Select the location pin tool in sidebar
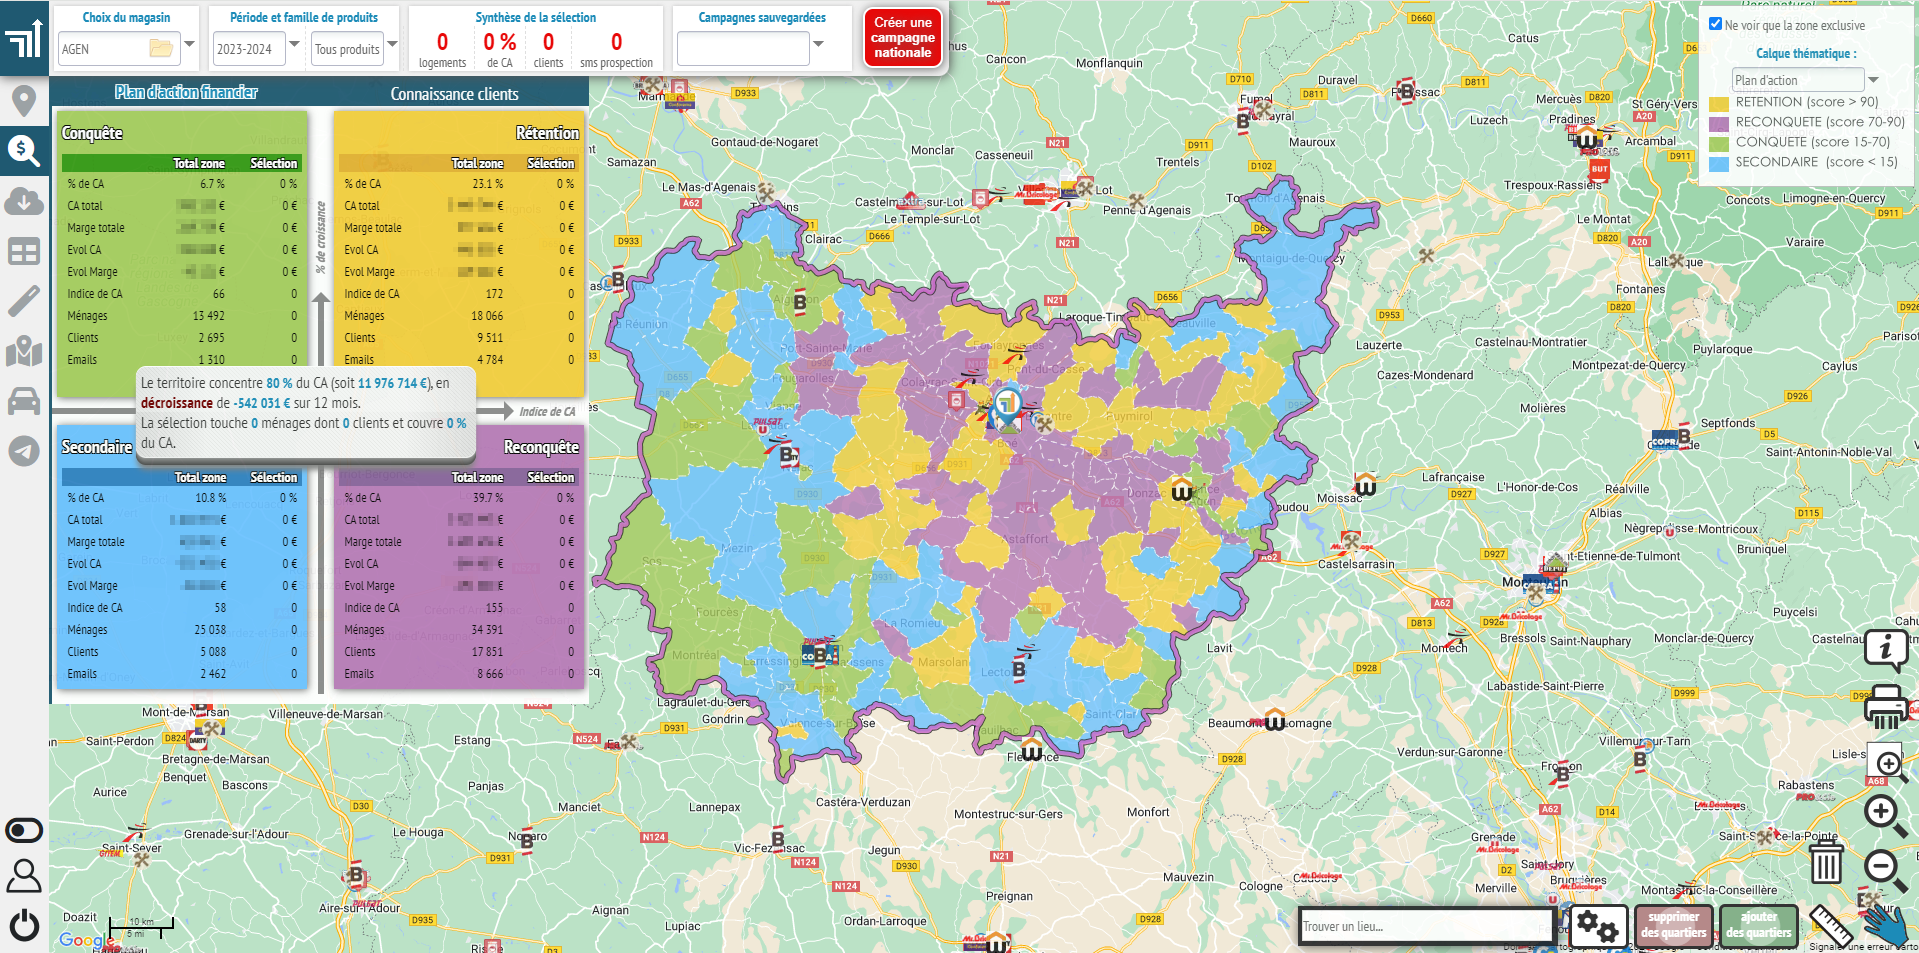 click(24, 100)
